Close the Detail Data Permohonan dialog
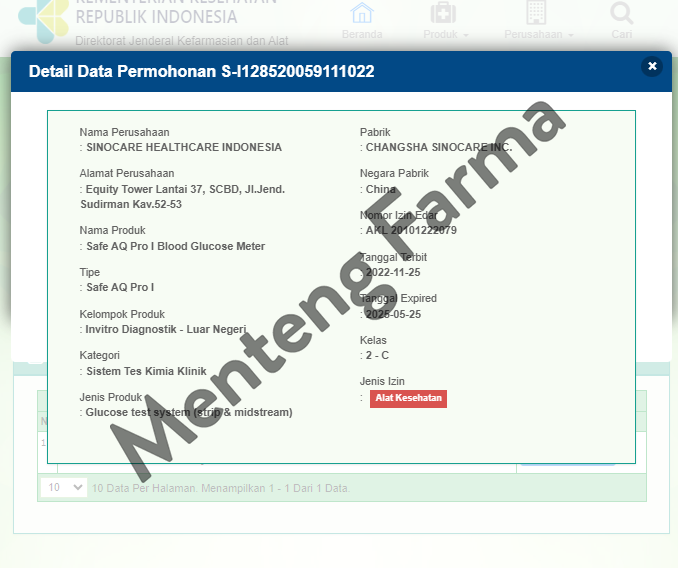Screen dimensions: 678x568 point(652,66)
